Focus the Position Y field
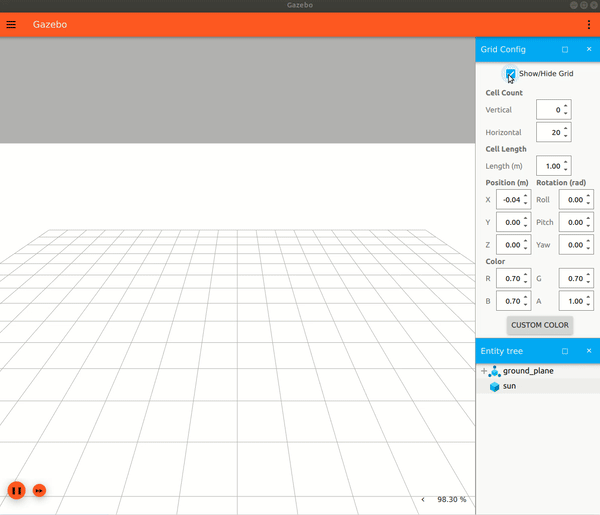Viewport: 600px width, 515px height. click(x=513, y=222)
